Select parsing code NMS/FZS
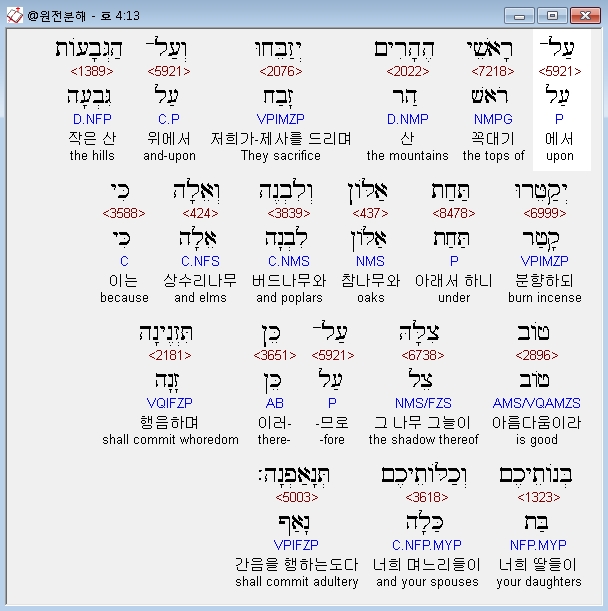Viewport: 608px width, 611px height. [x=423, y=403]
